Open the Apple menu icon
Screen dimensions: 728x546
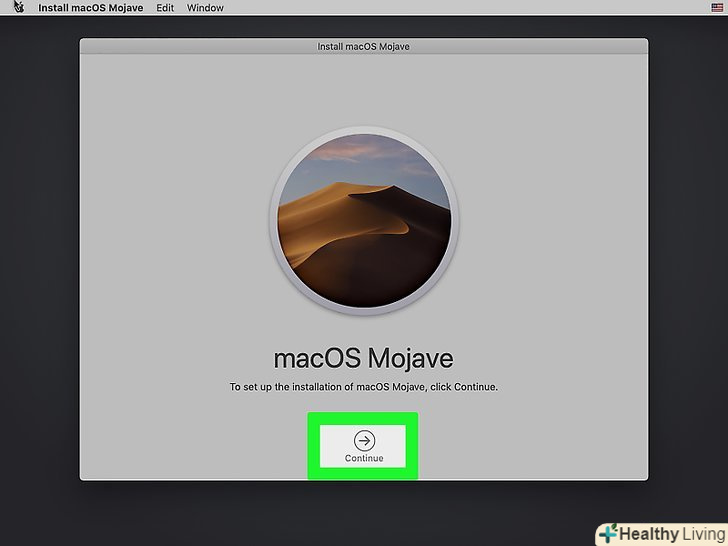(18, 7)
